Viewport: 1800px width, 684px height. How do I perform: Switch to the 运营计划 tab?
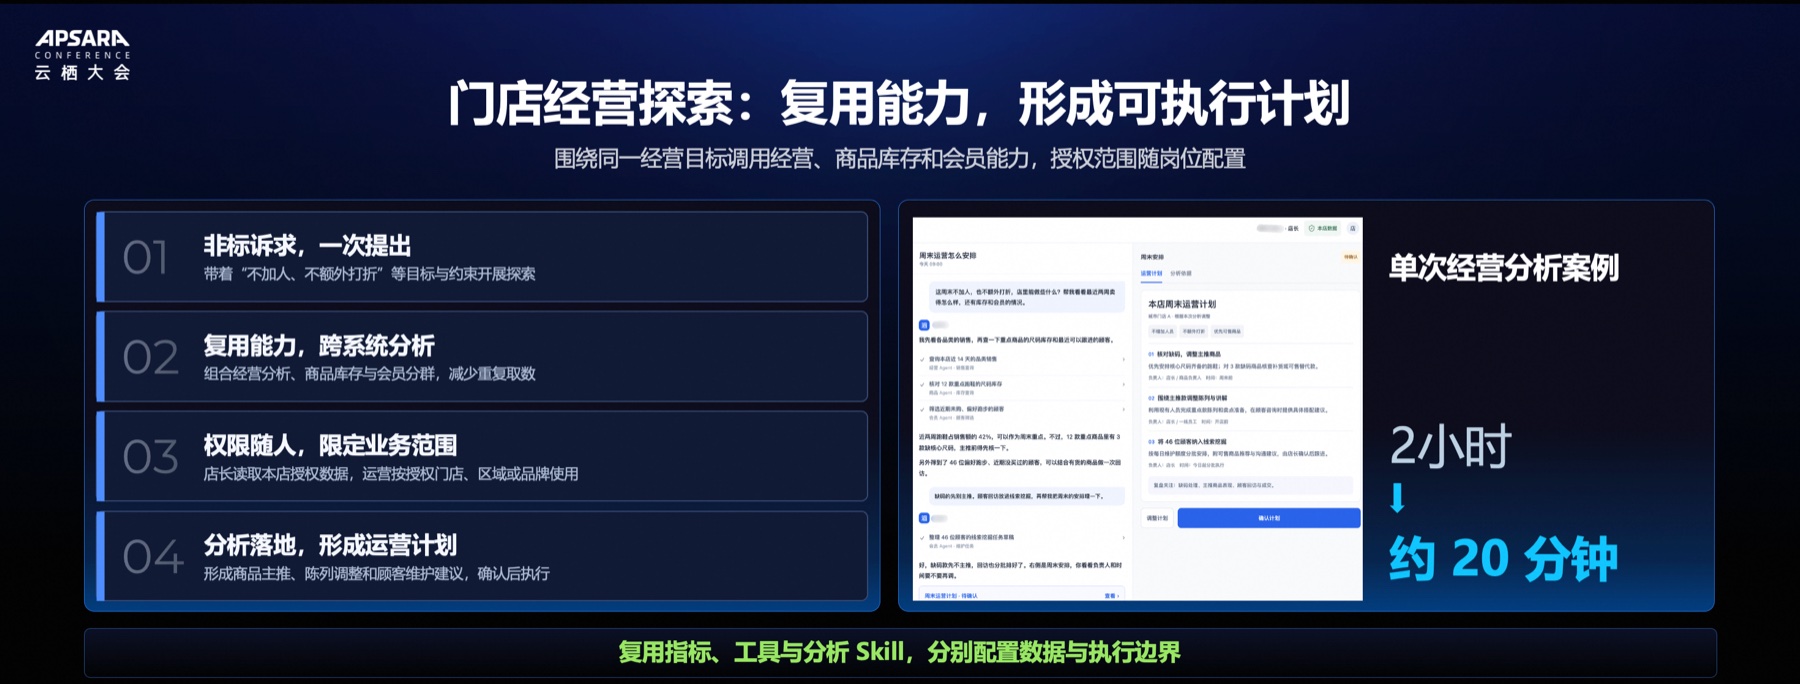(1151, 273)
